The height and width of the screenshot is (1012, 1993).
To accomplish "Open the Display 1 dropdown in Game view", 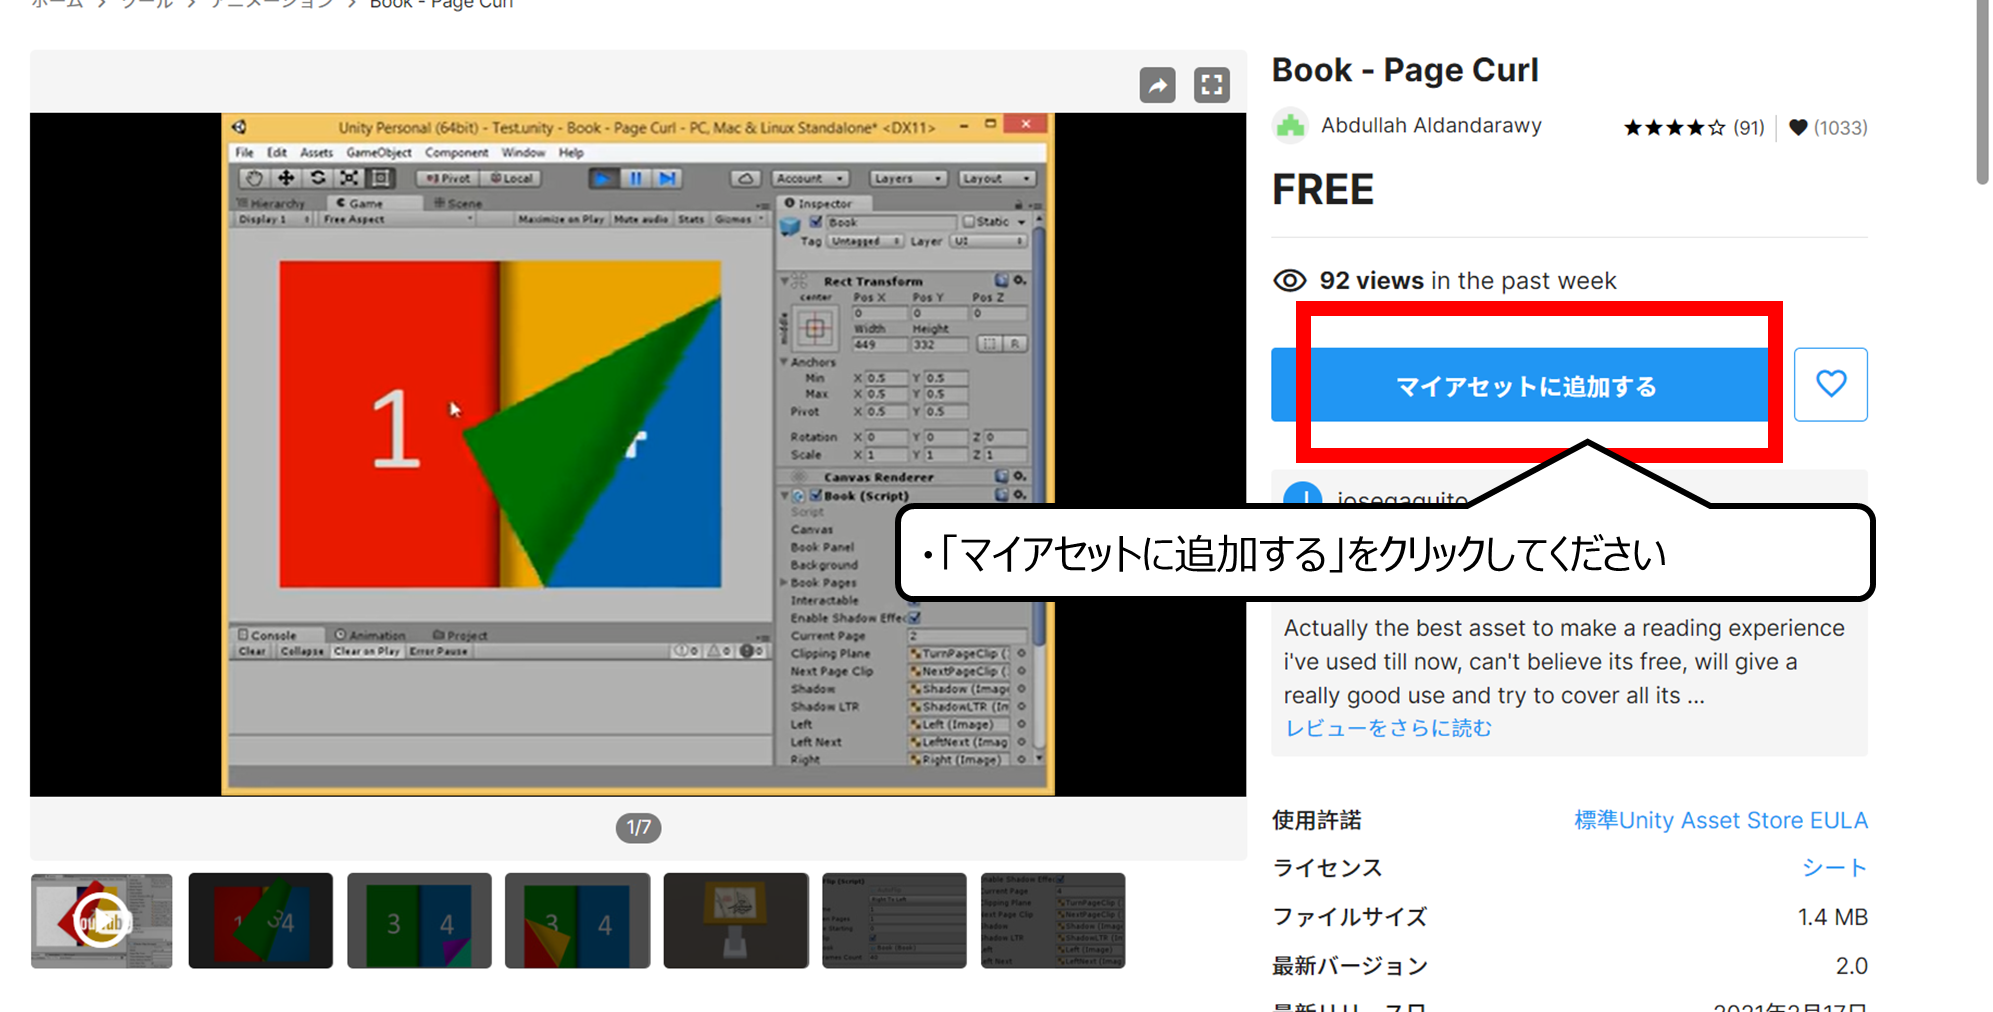I will coord(274,219).
